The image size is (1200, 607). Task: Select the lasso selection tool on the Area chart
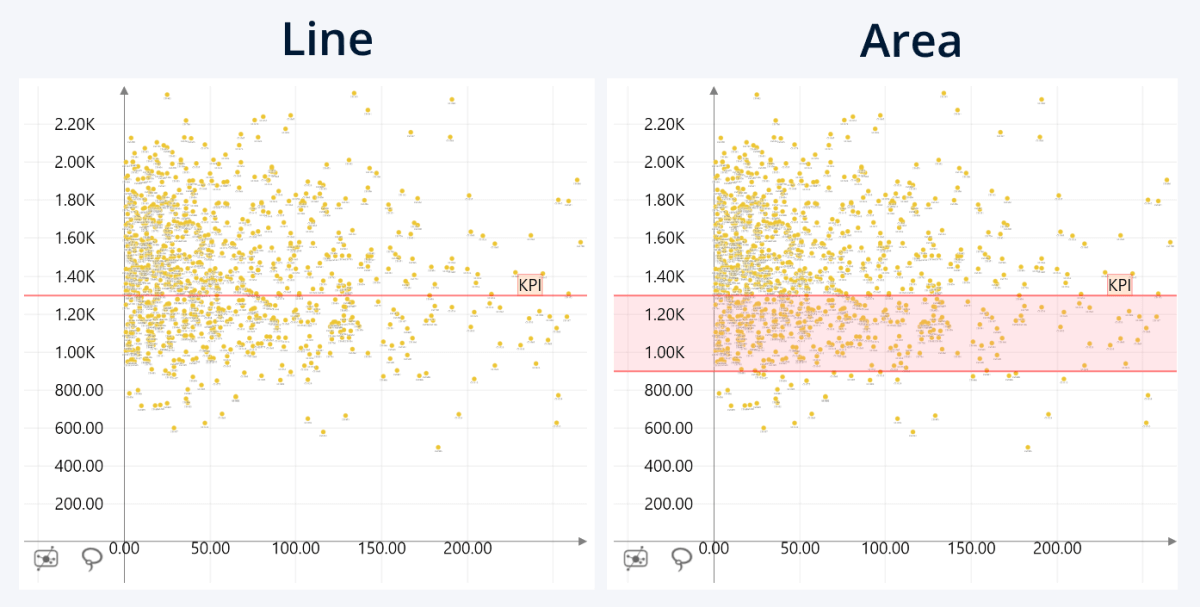click(683, 558)
